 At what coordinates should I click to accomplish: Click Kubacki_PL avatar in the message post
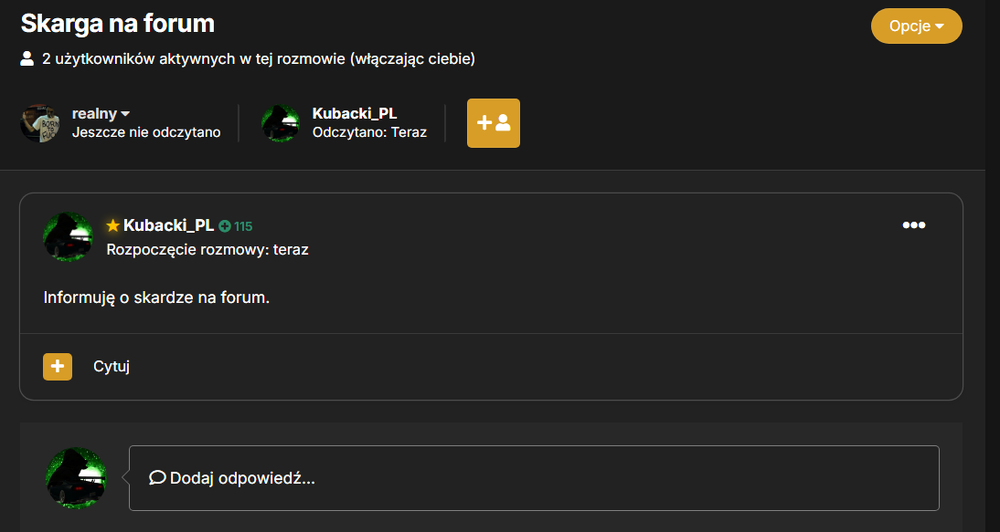(68, 237)
